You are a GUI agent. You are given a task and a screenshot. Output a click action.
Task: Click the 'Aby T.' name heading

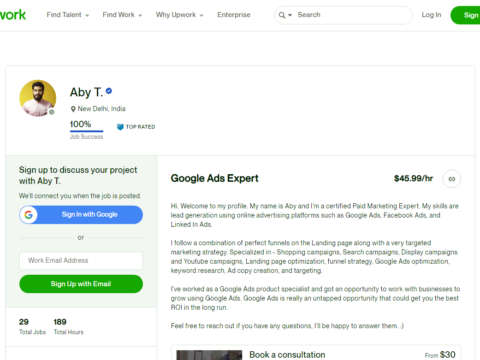coord(86,92)
